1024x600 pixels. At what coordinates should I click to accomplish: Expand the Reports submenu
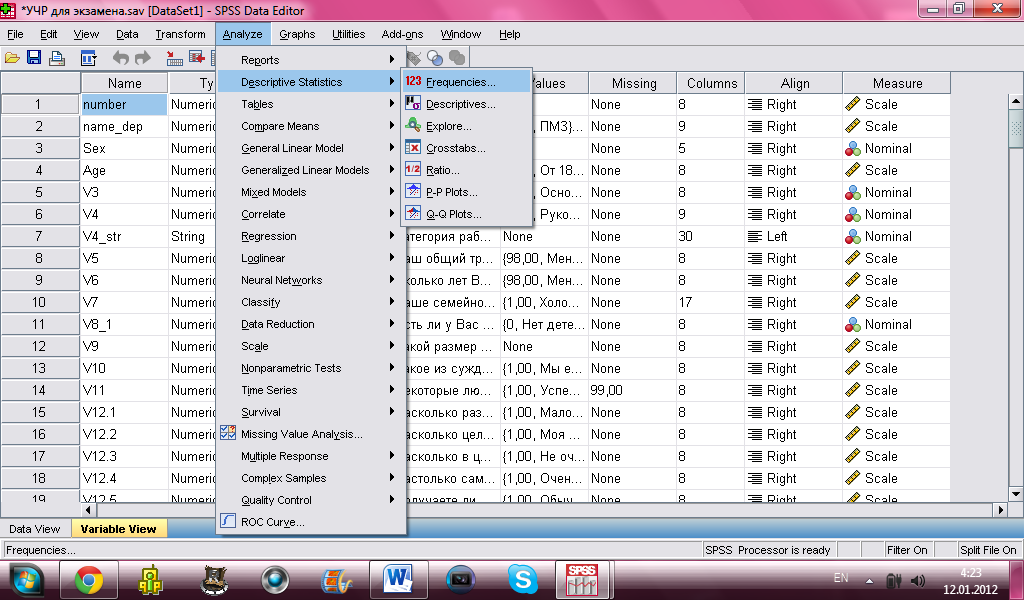point(311,59)
